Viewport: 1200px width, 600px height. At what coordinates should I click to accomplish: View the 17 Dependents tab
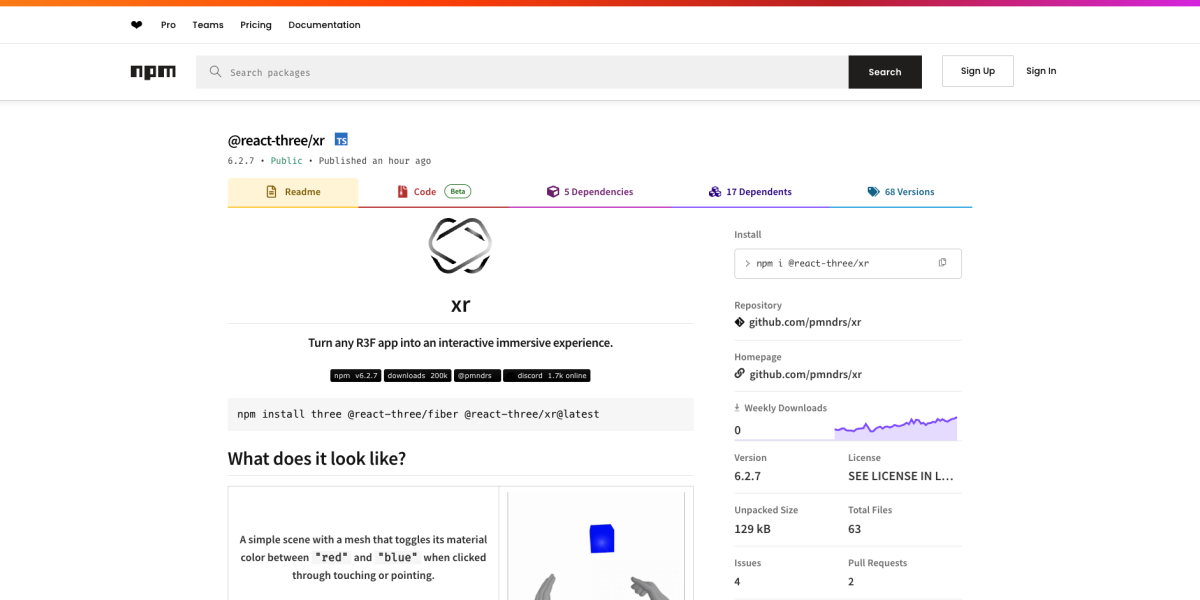(x=750, y=192)
